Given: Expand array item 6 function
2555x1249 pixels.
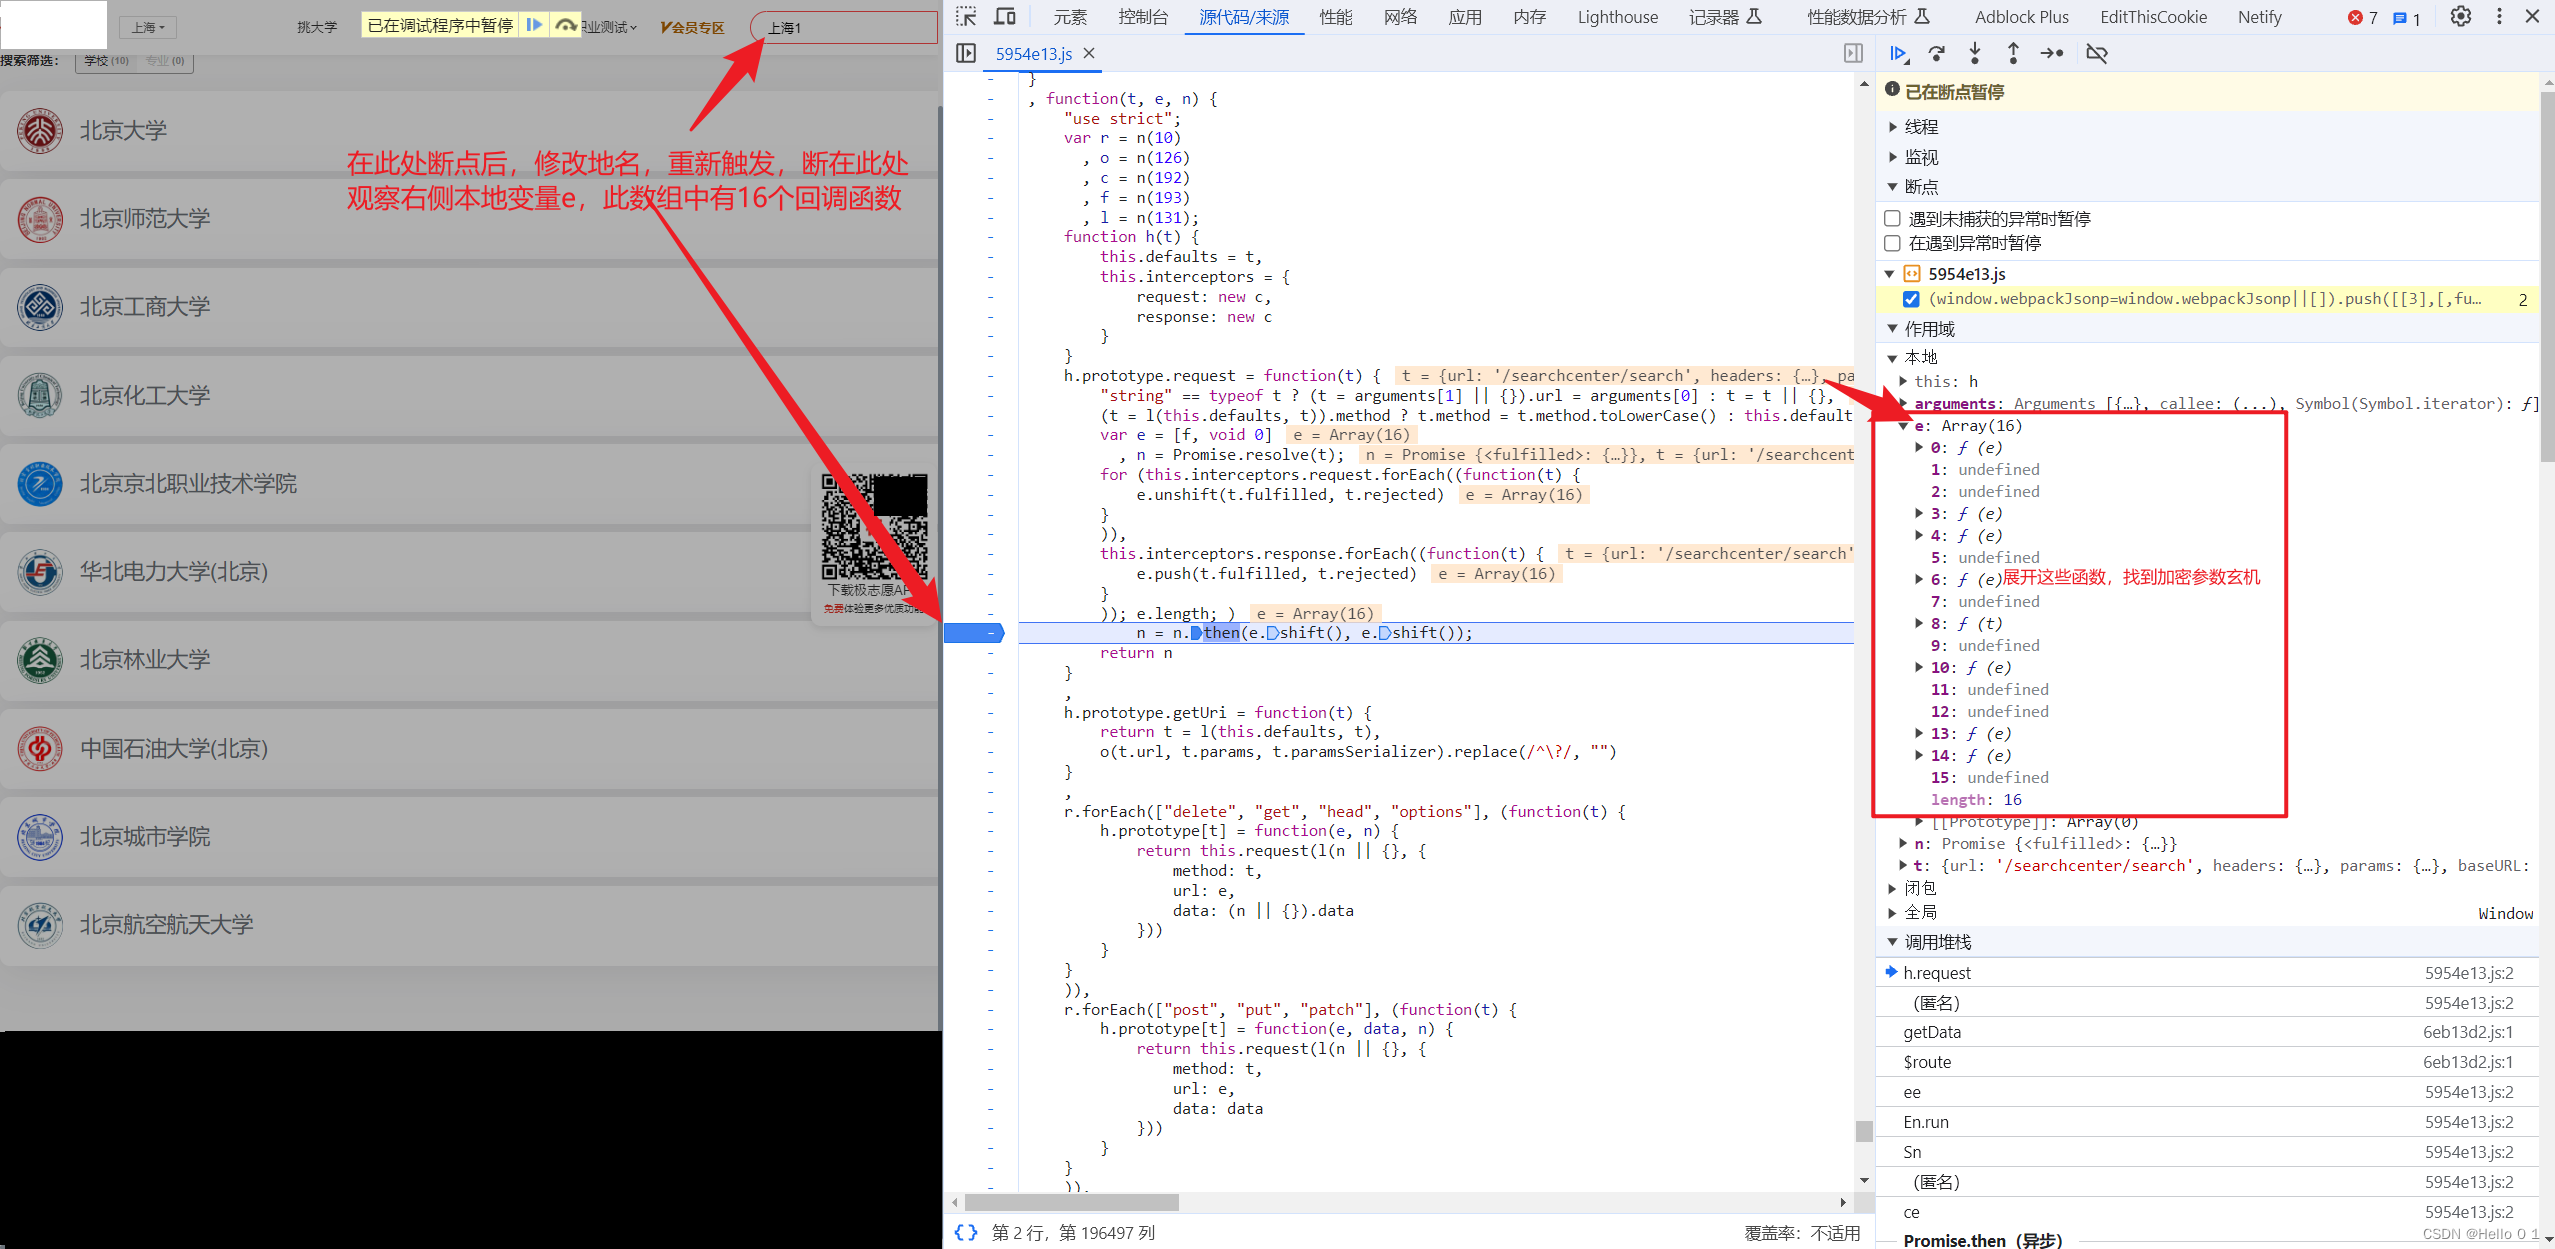Looking at the screenshot, I should [1919, 579].
